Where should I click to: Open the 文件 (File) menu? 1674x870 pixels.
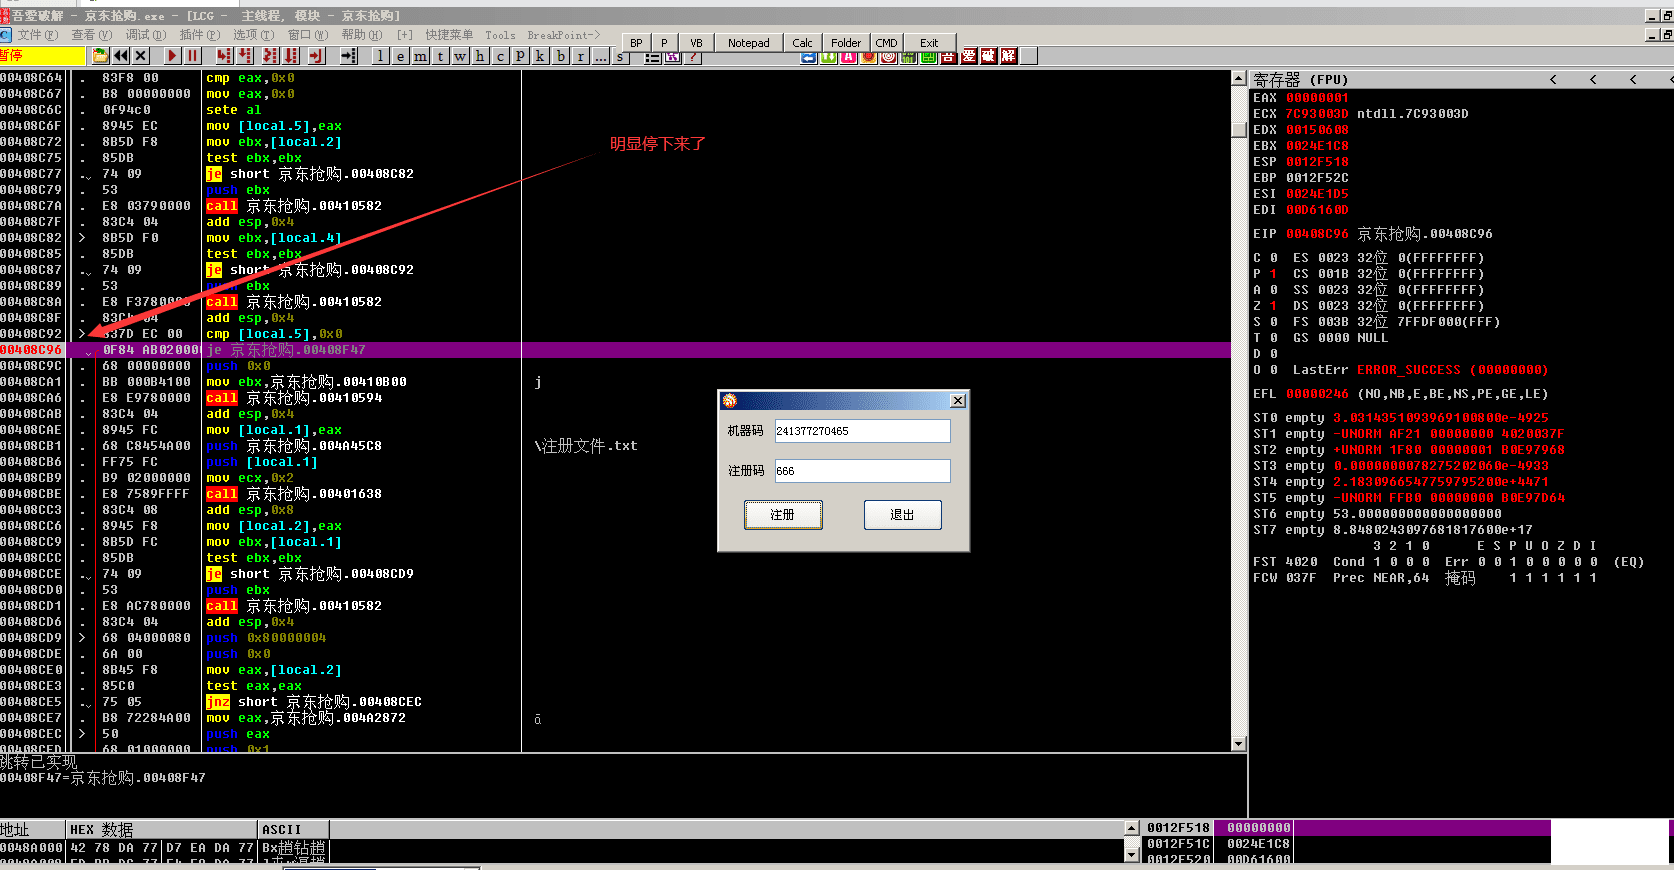[38, 34]
